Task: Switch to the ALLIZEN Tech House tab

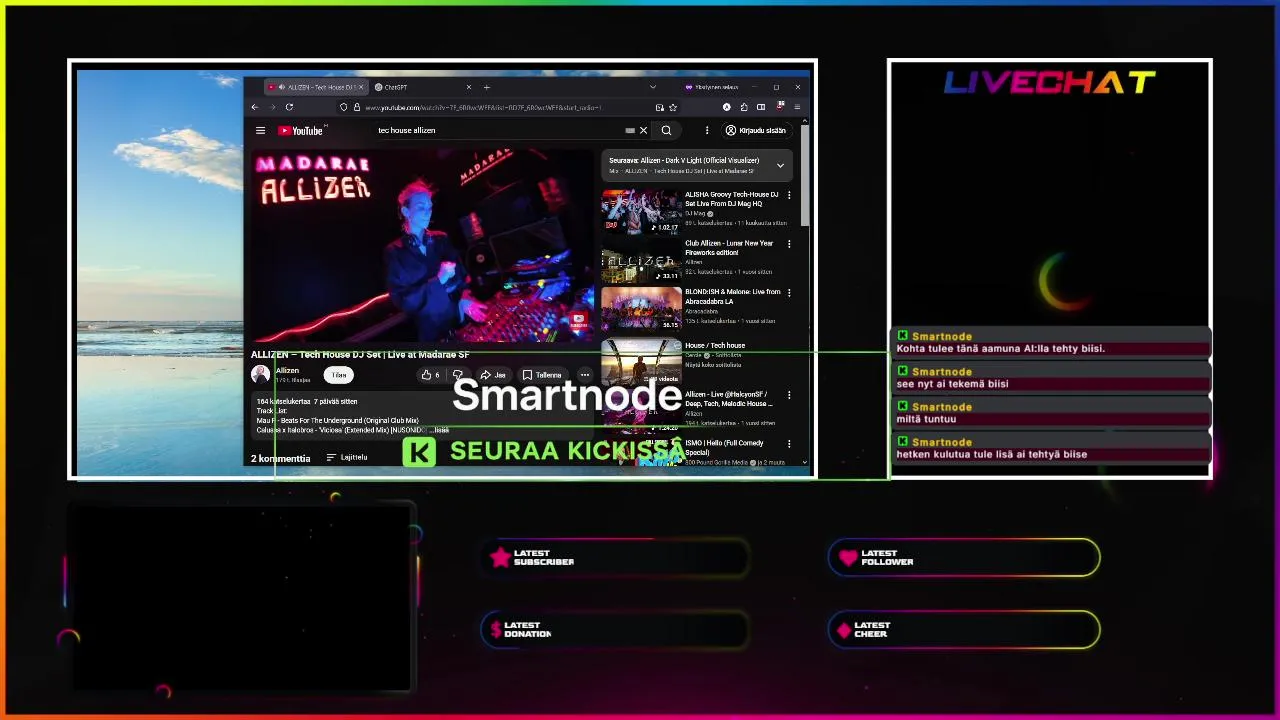Action: pos(314,87)
